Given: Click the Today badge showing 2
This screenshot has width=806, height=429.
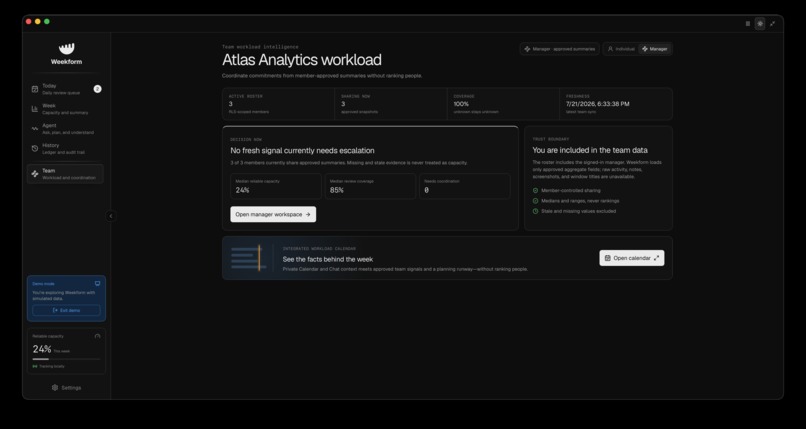Looking at the screenshot, I should point(97,89).
